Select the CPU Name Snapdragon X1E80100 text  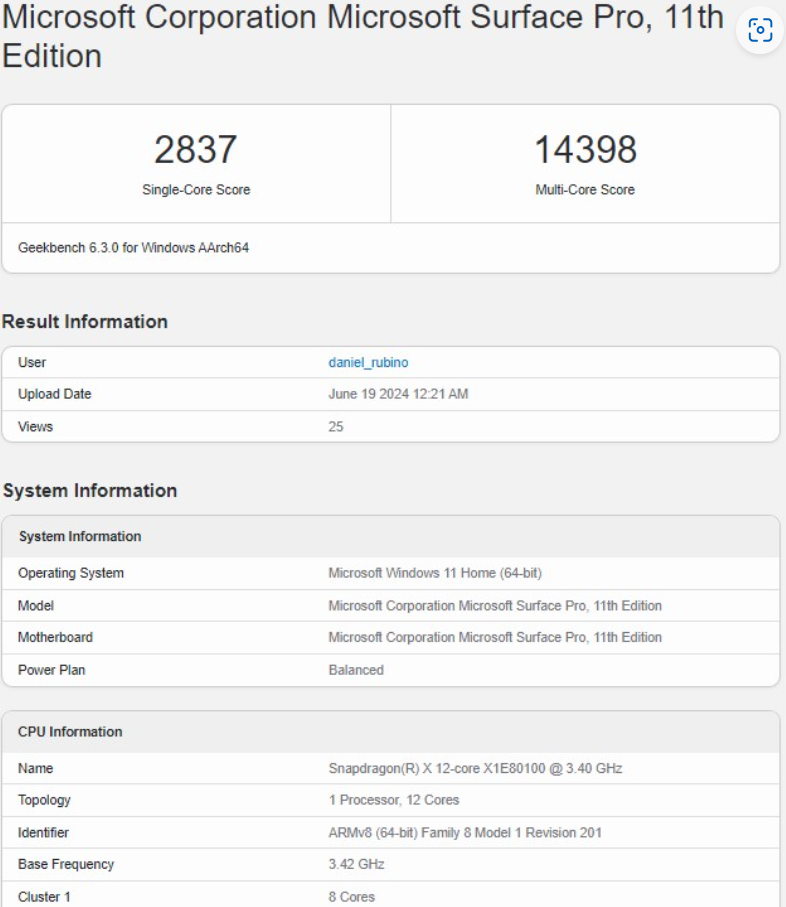[x=475, y=768]
